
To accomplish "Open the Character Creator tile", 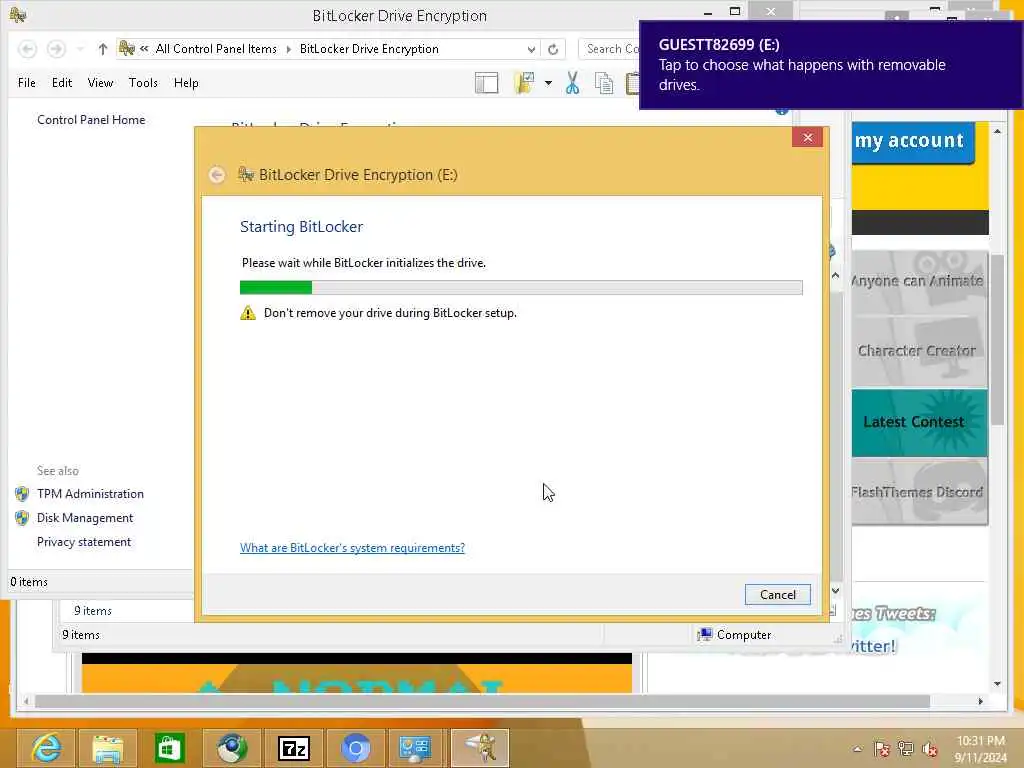I will (x=920, y=351).
